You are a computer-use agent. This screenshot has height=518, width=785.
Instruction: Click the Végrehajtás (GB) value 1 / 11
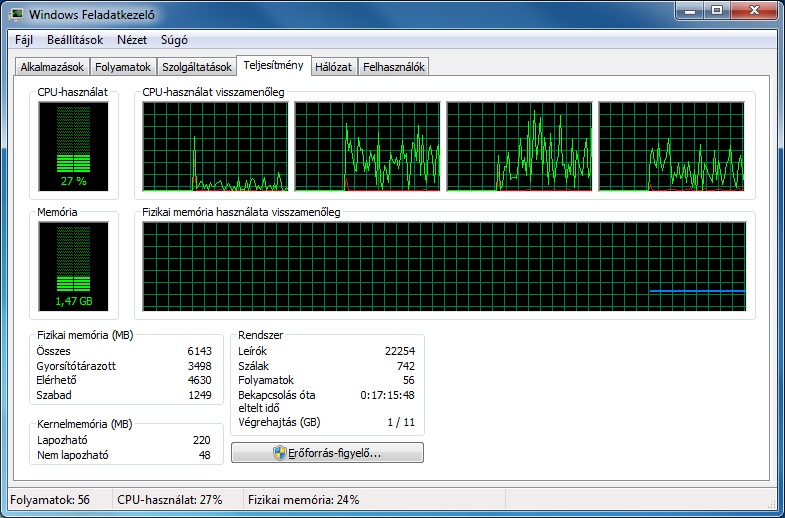click(402, 422)
